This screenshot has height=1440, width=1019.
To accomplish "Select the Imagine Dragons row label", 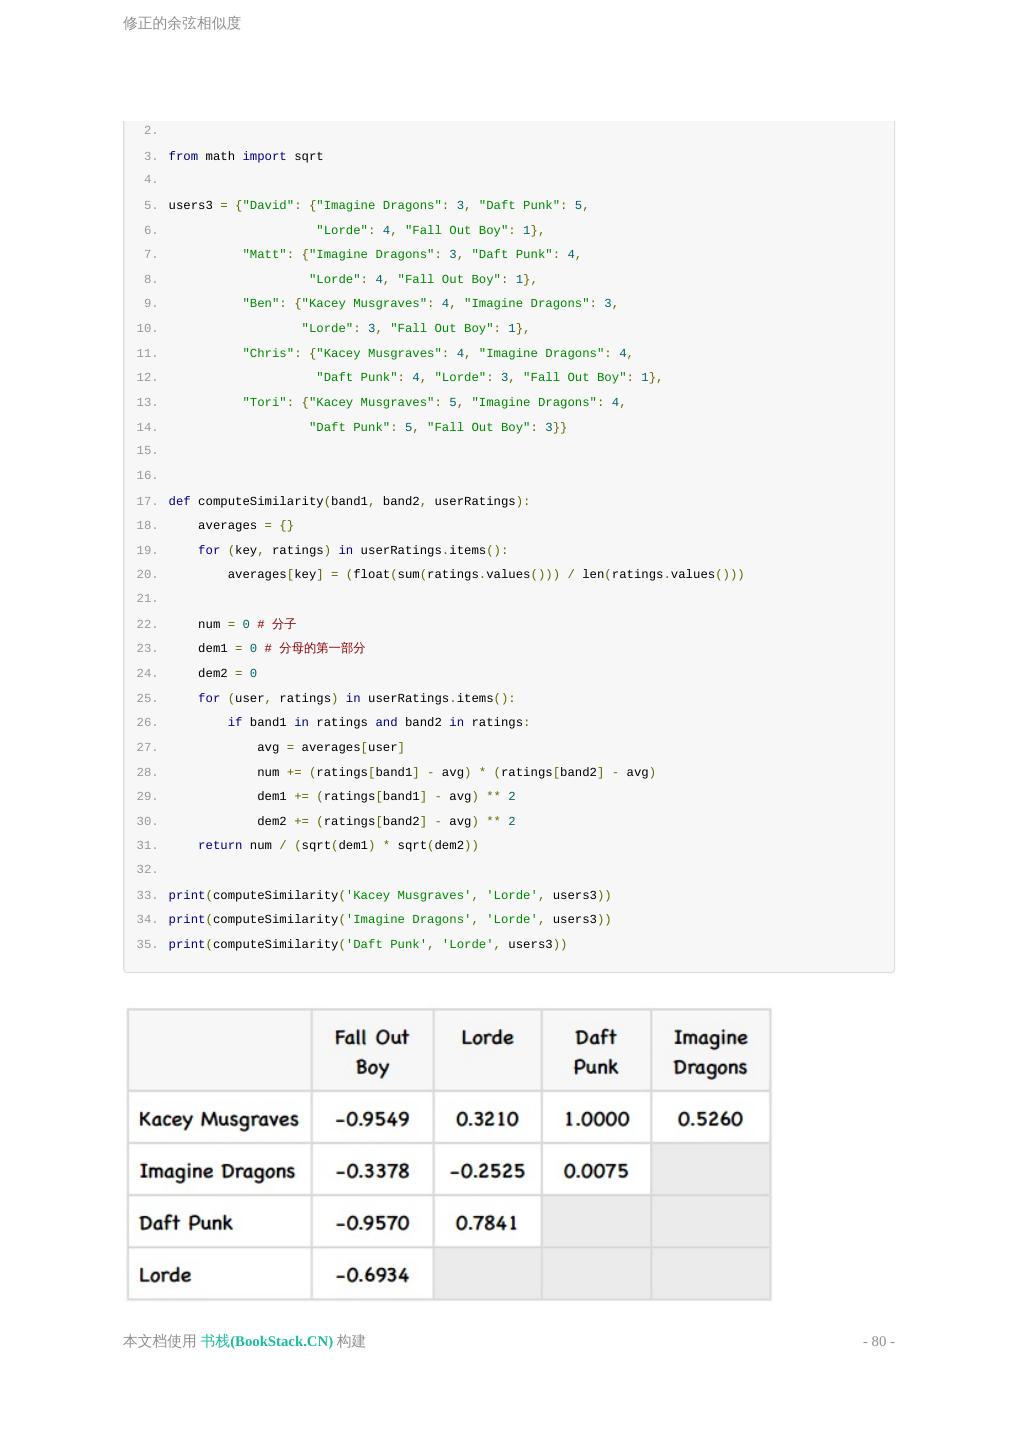I will (217, 1171).
